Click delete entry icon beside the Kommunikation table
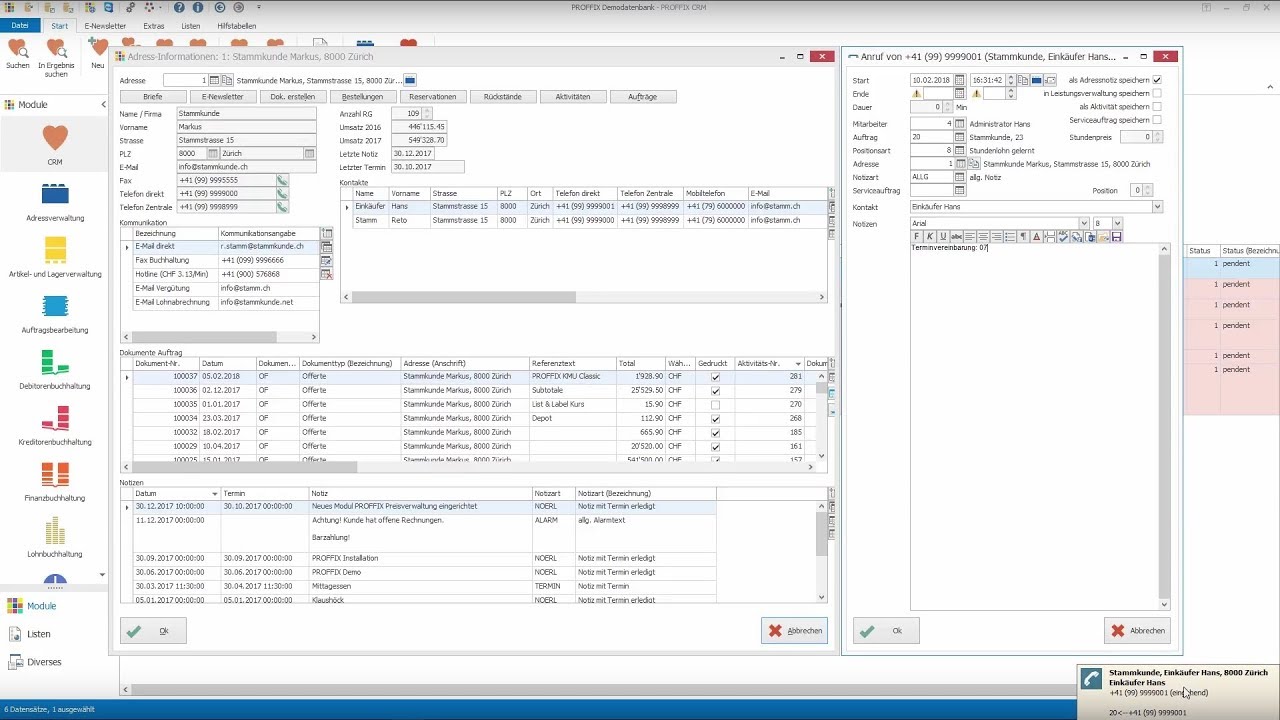Viewport: 1280px width, 720px height. click(326, 273)
